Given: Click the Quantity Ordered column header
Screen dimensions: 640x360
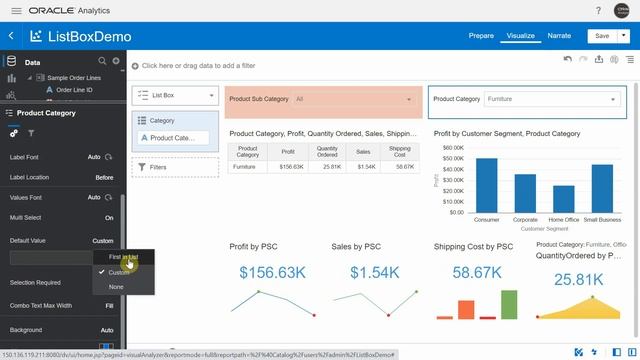Looking at the screenshot, I should [327, 152].
